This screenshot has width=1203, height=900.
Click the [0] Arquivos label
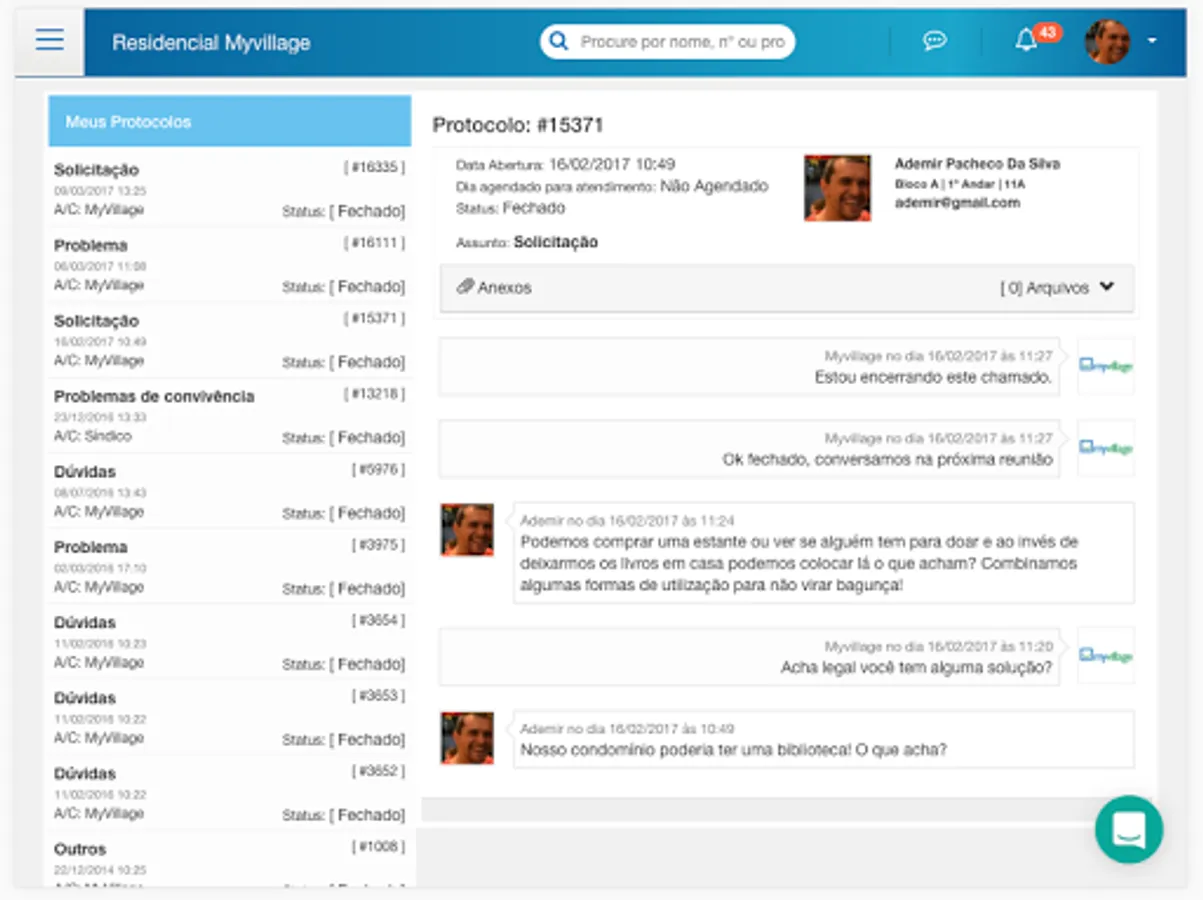coord(1045,288)
